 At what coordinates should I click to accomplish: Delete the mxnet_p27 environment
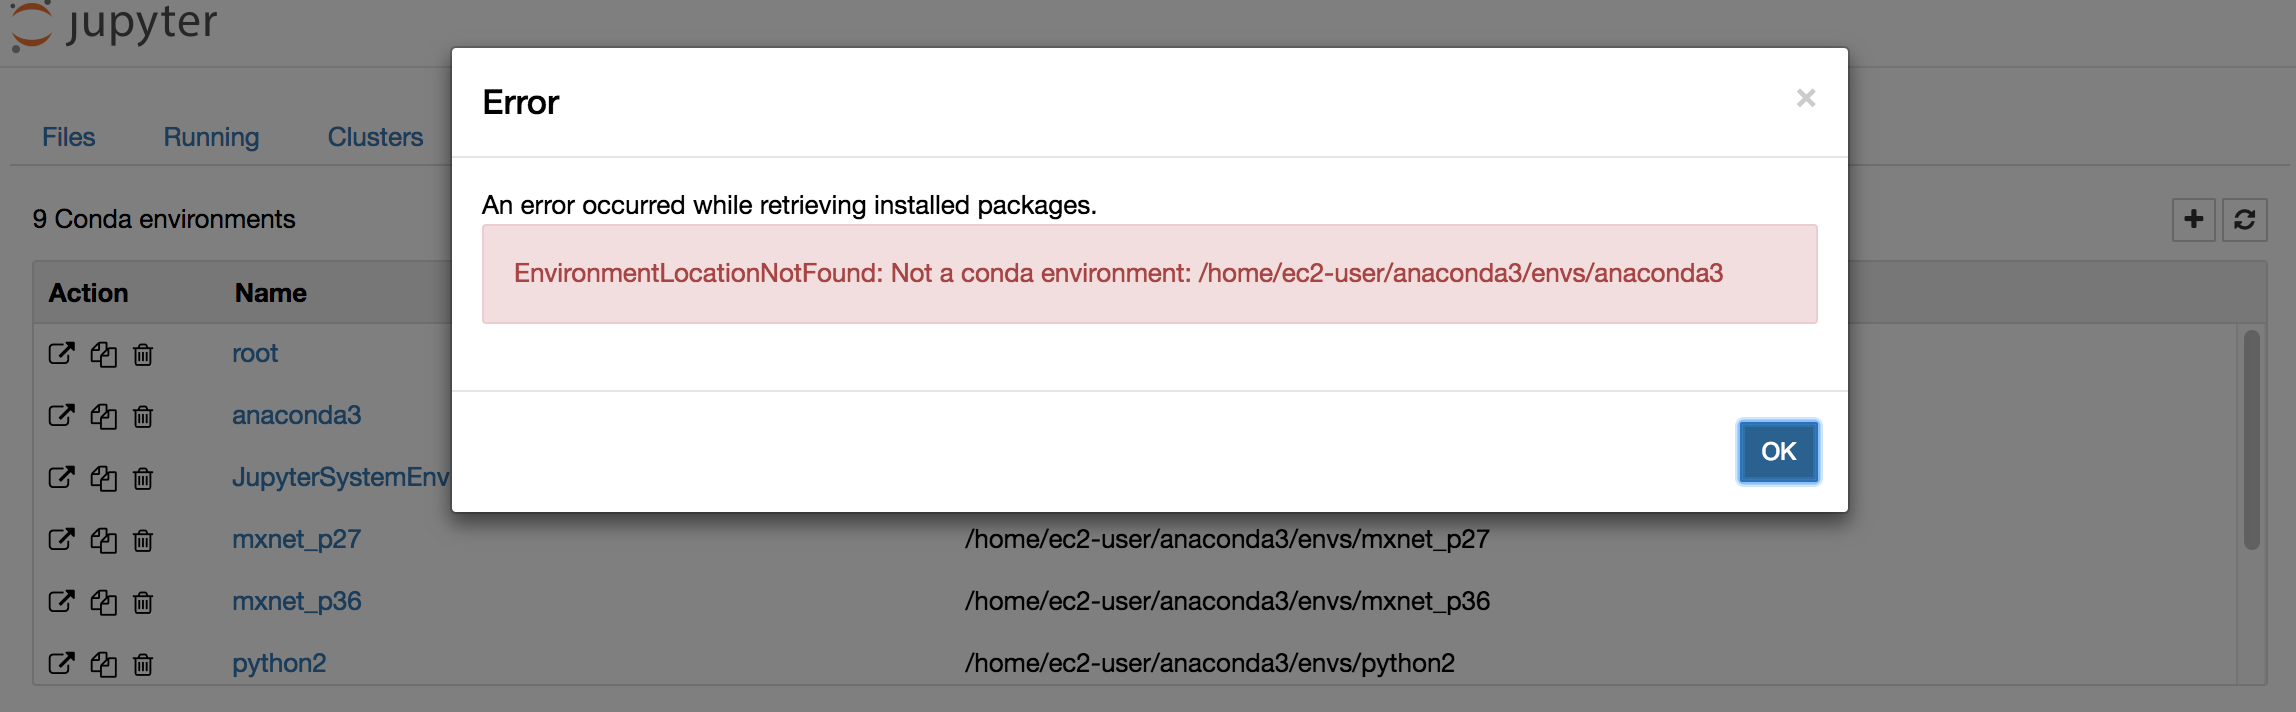point(143,540)
